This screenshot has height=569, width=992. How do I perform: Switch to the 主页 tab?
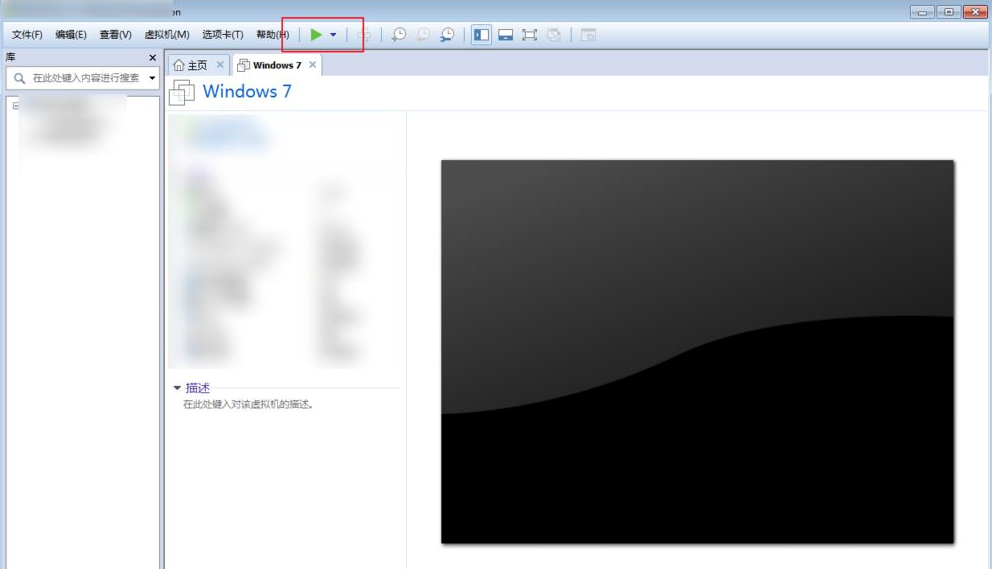pos(198,65)
